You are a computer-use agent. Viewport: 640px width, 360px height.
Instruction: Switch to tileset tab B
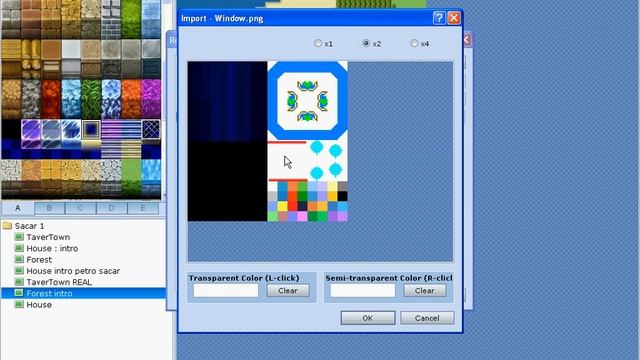(49, 208)
